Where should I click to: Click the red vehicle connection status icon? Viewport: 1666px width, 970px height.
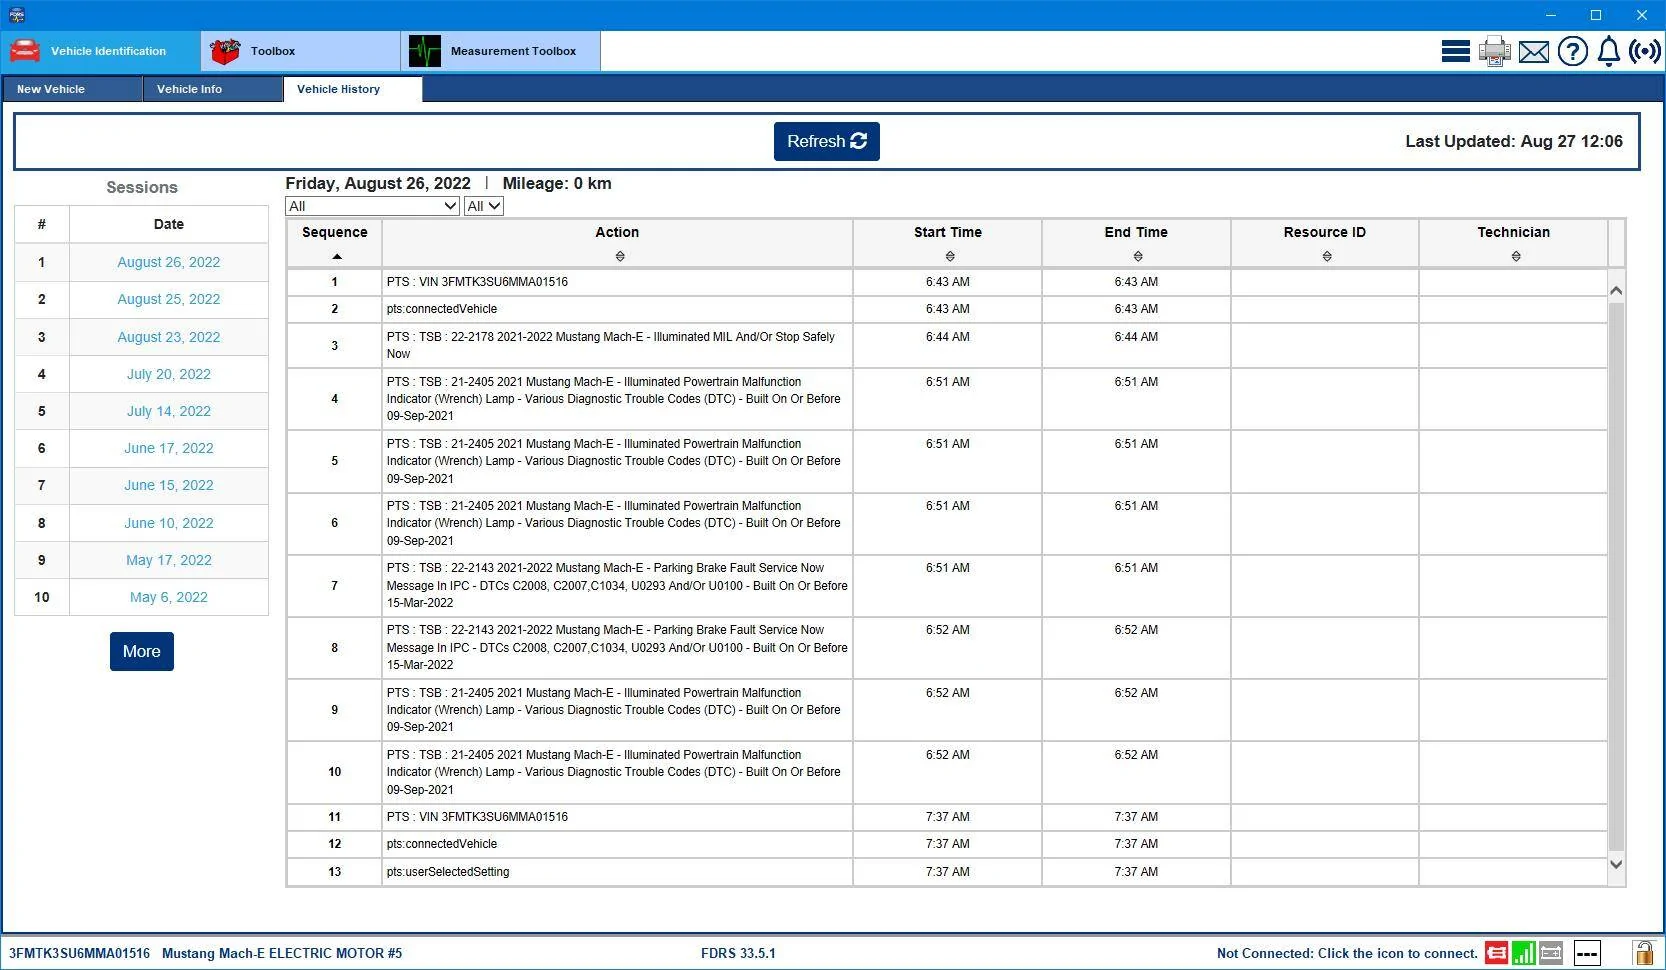[x=1497, y=953]
